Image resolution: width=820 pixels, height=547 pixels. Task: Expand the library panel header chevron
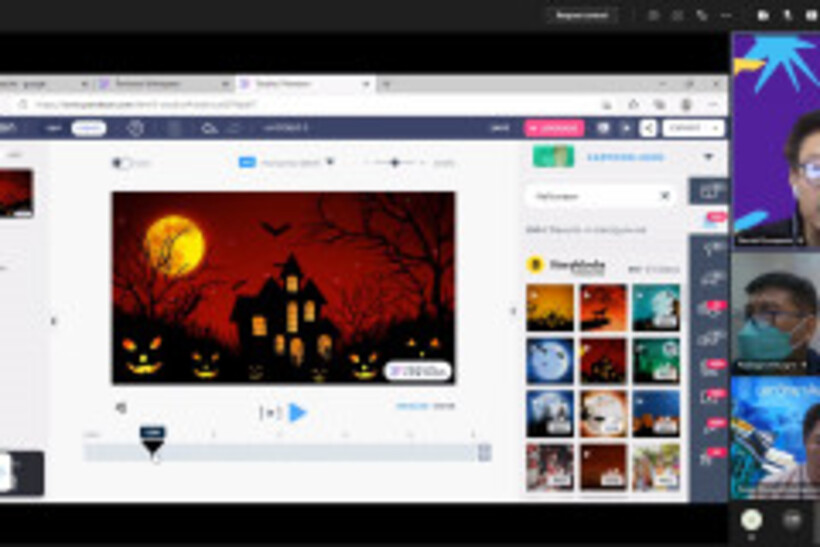[708, 157]
